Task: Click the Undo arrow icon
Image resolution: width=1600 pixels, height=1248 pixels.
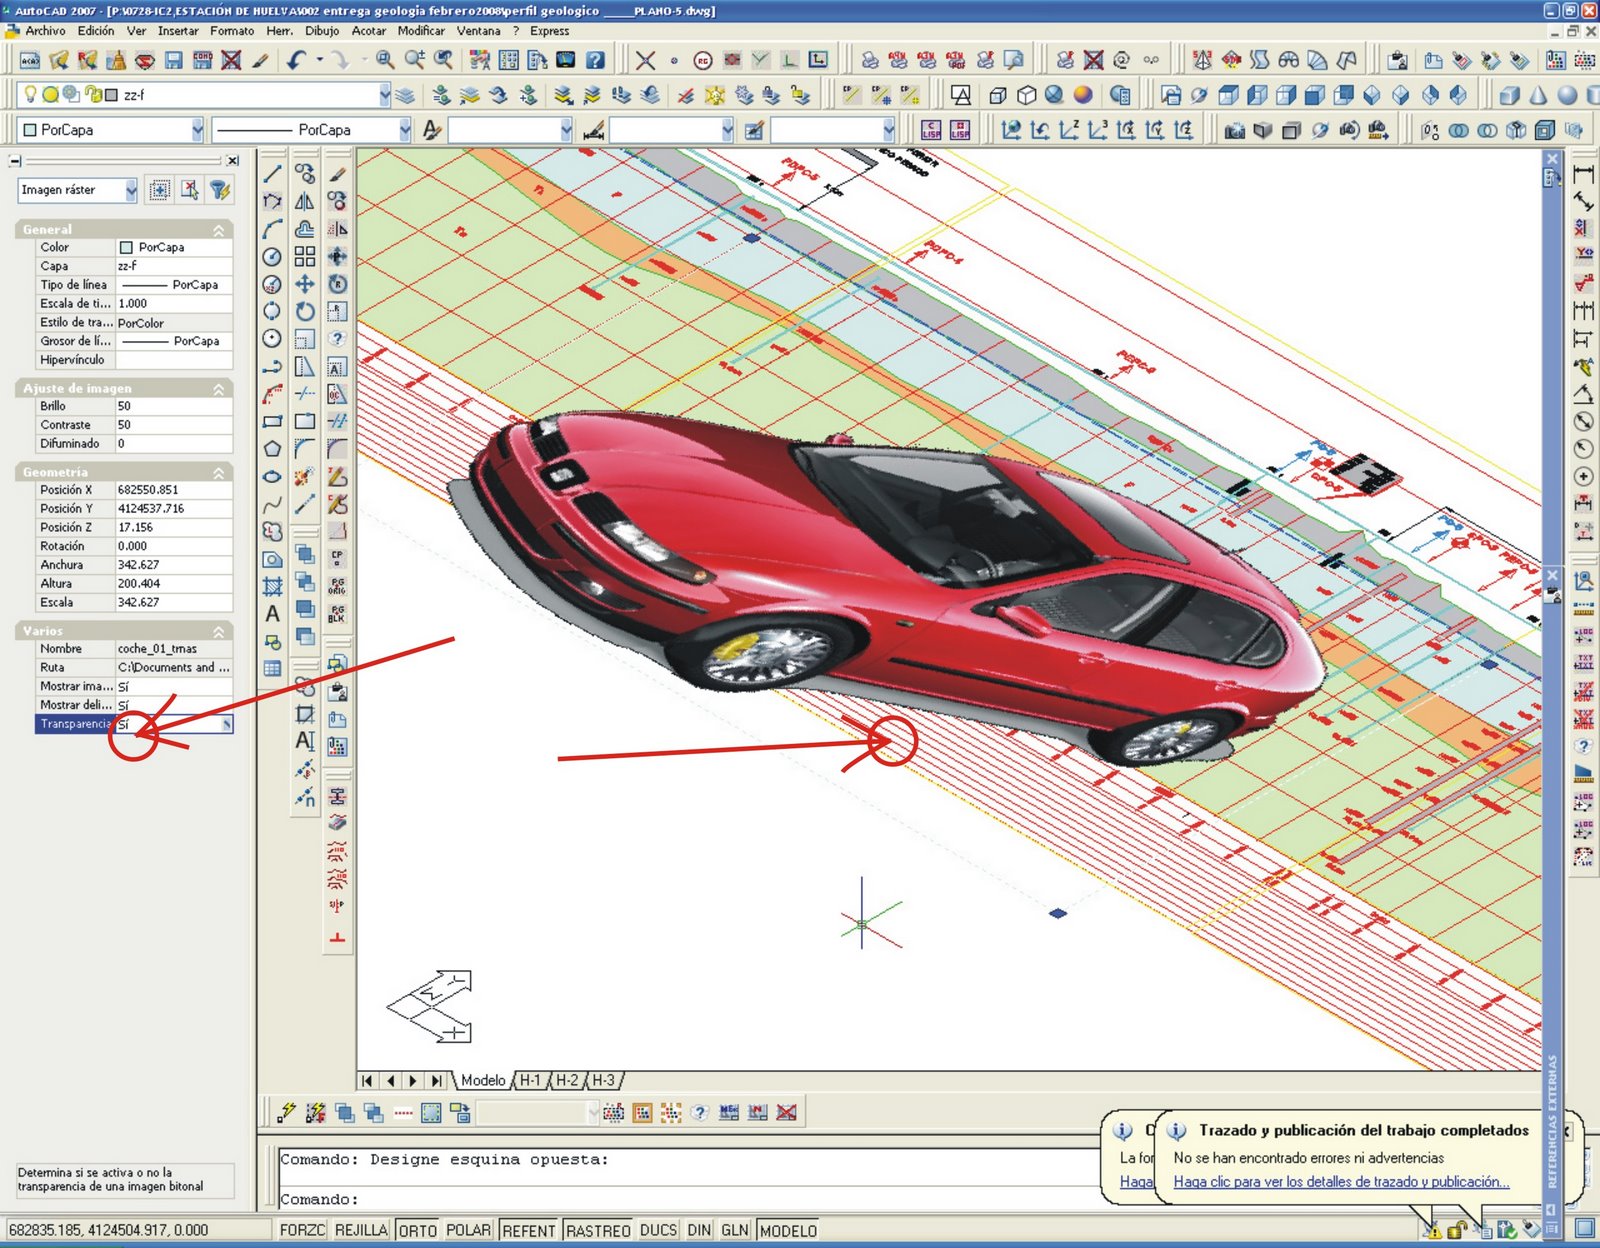Action: click(x=296, y=60)
